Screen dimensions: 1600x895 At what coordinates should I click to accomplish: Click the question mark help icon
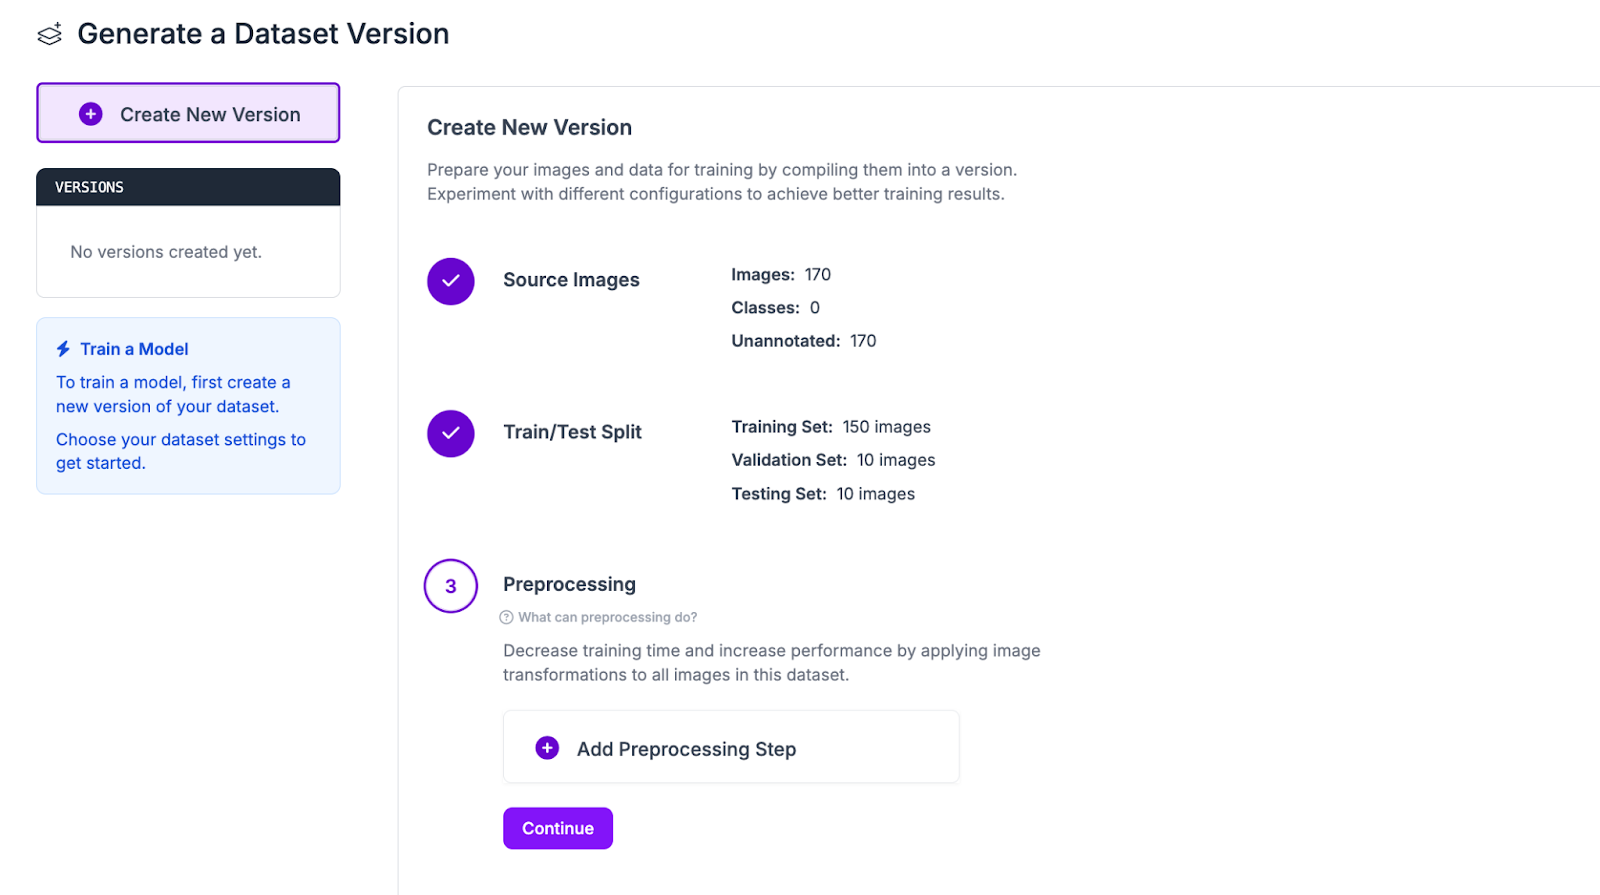(x=506, y=617)
